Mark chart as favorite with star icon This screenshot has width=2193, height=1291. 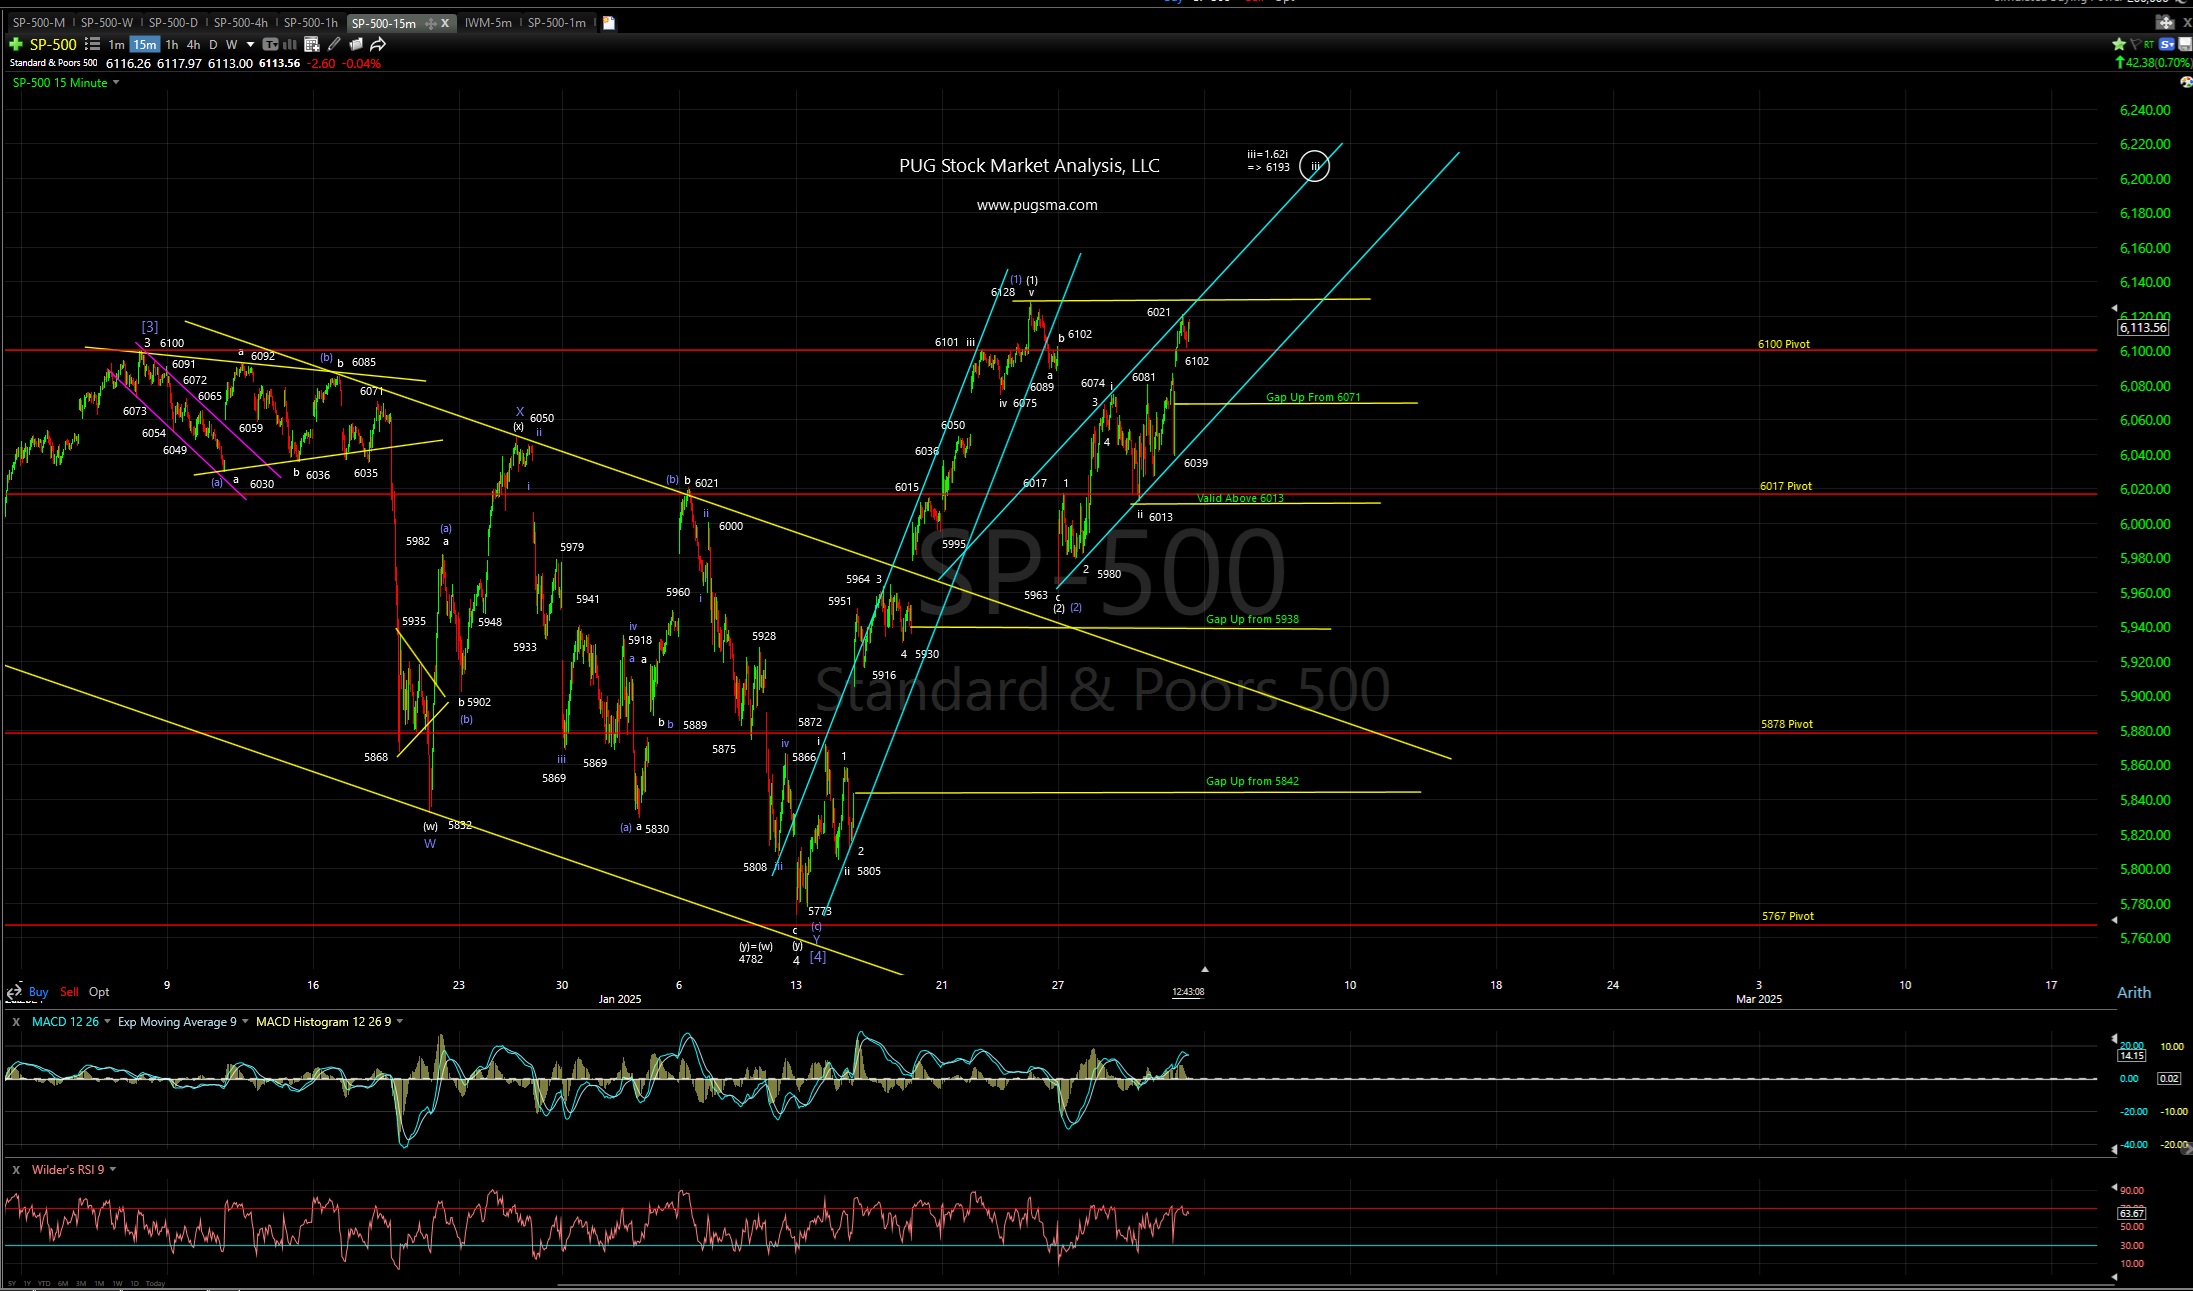tap(2118, 45)
